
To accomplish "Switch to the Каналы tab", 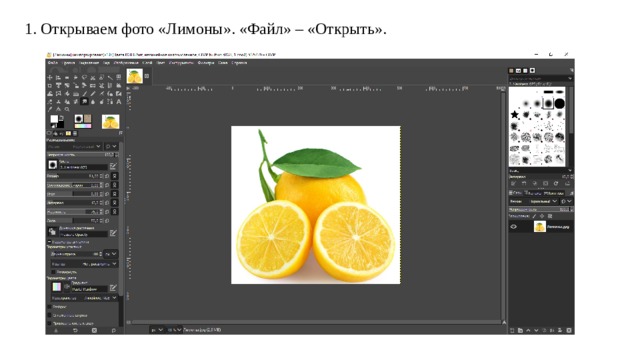I will click(533, 193).
